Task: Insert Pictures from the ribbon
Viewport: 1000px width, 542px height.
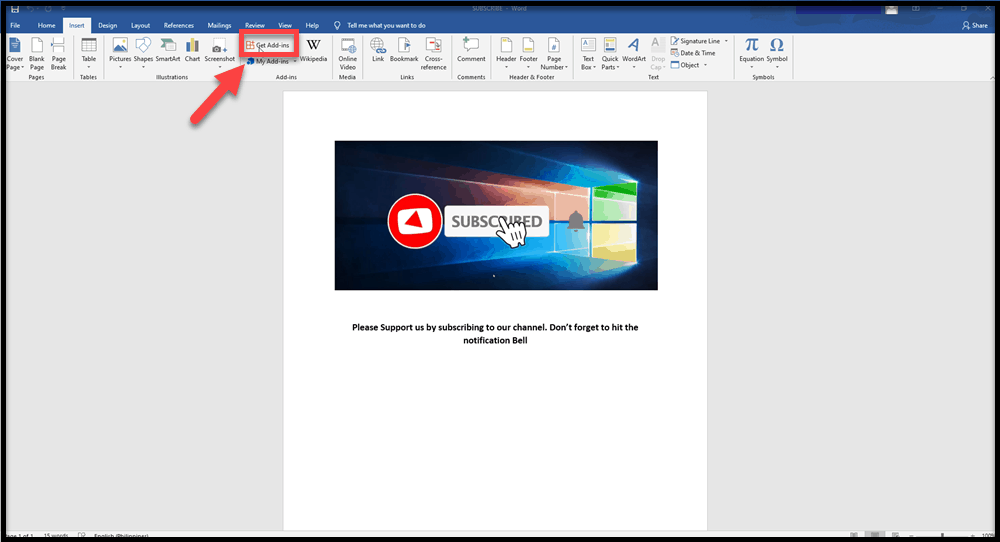Action: [x=120, y=54]
